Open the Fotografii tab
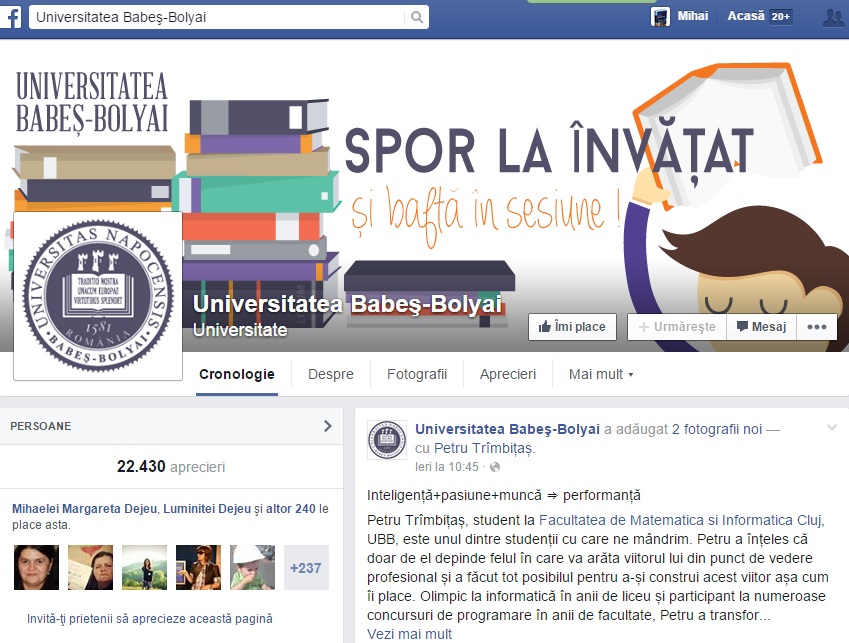 point(417,374)
